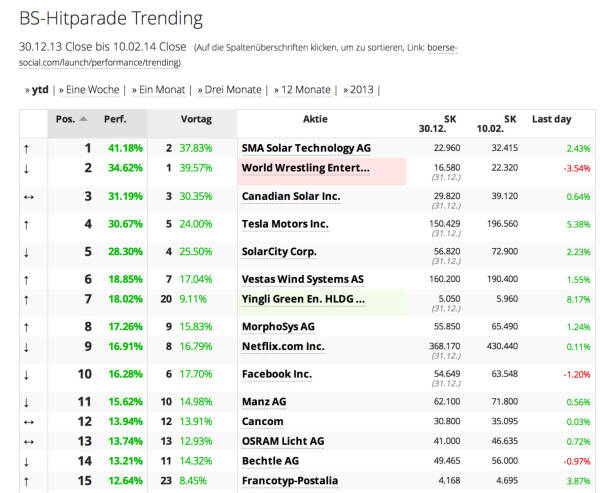Viewport: 600px width, 493px height.
Task: Select Cancom performance value 13.94%
Action: tap(126, 421)
